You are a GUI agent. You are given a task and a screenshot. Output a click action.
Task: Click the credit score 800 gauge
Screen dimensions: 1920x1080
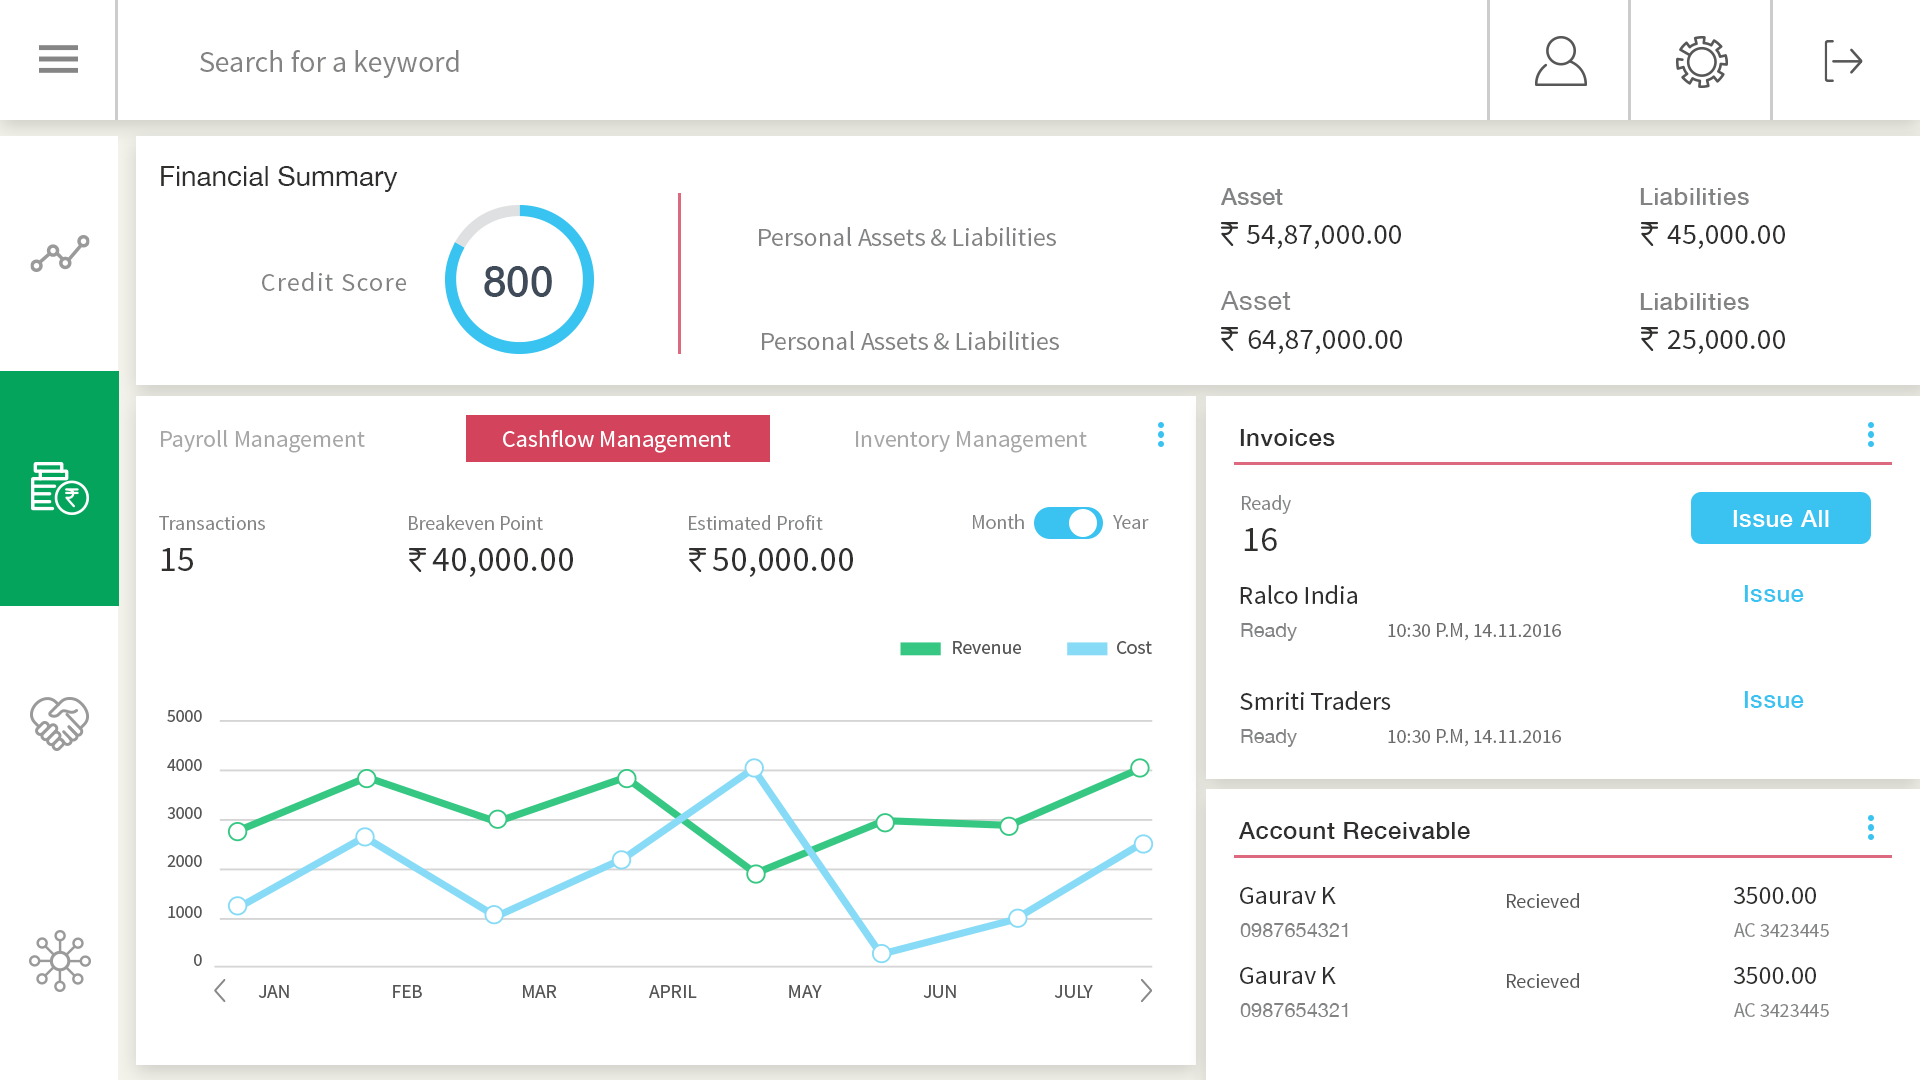[519, 280]
